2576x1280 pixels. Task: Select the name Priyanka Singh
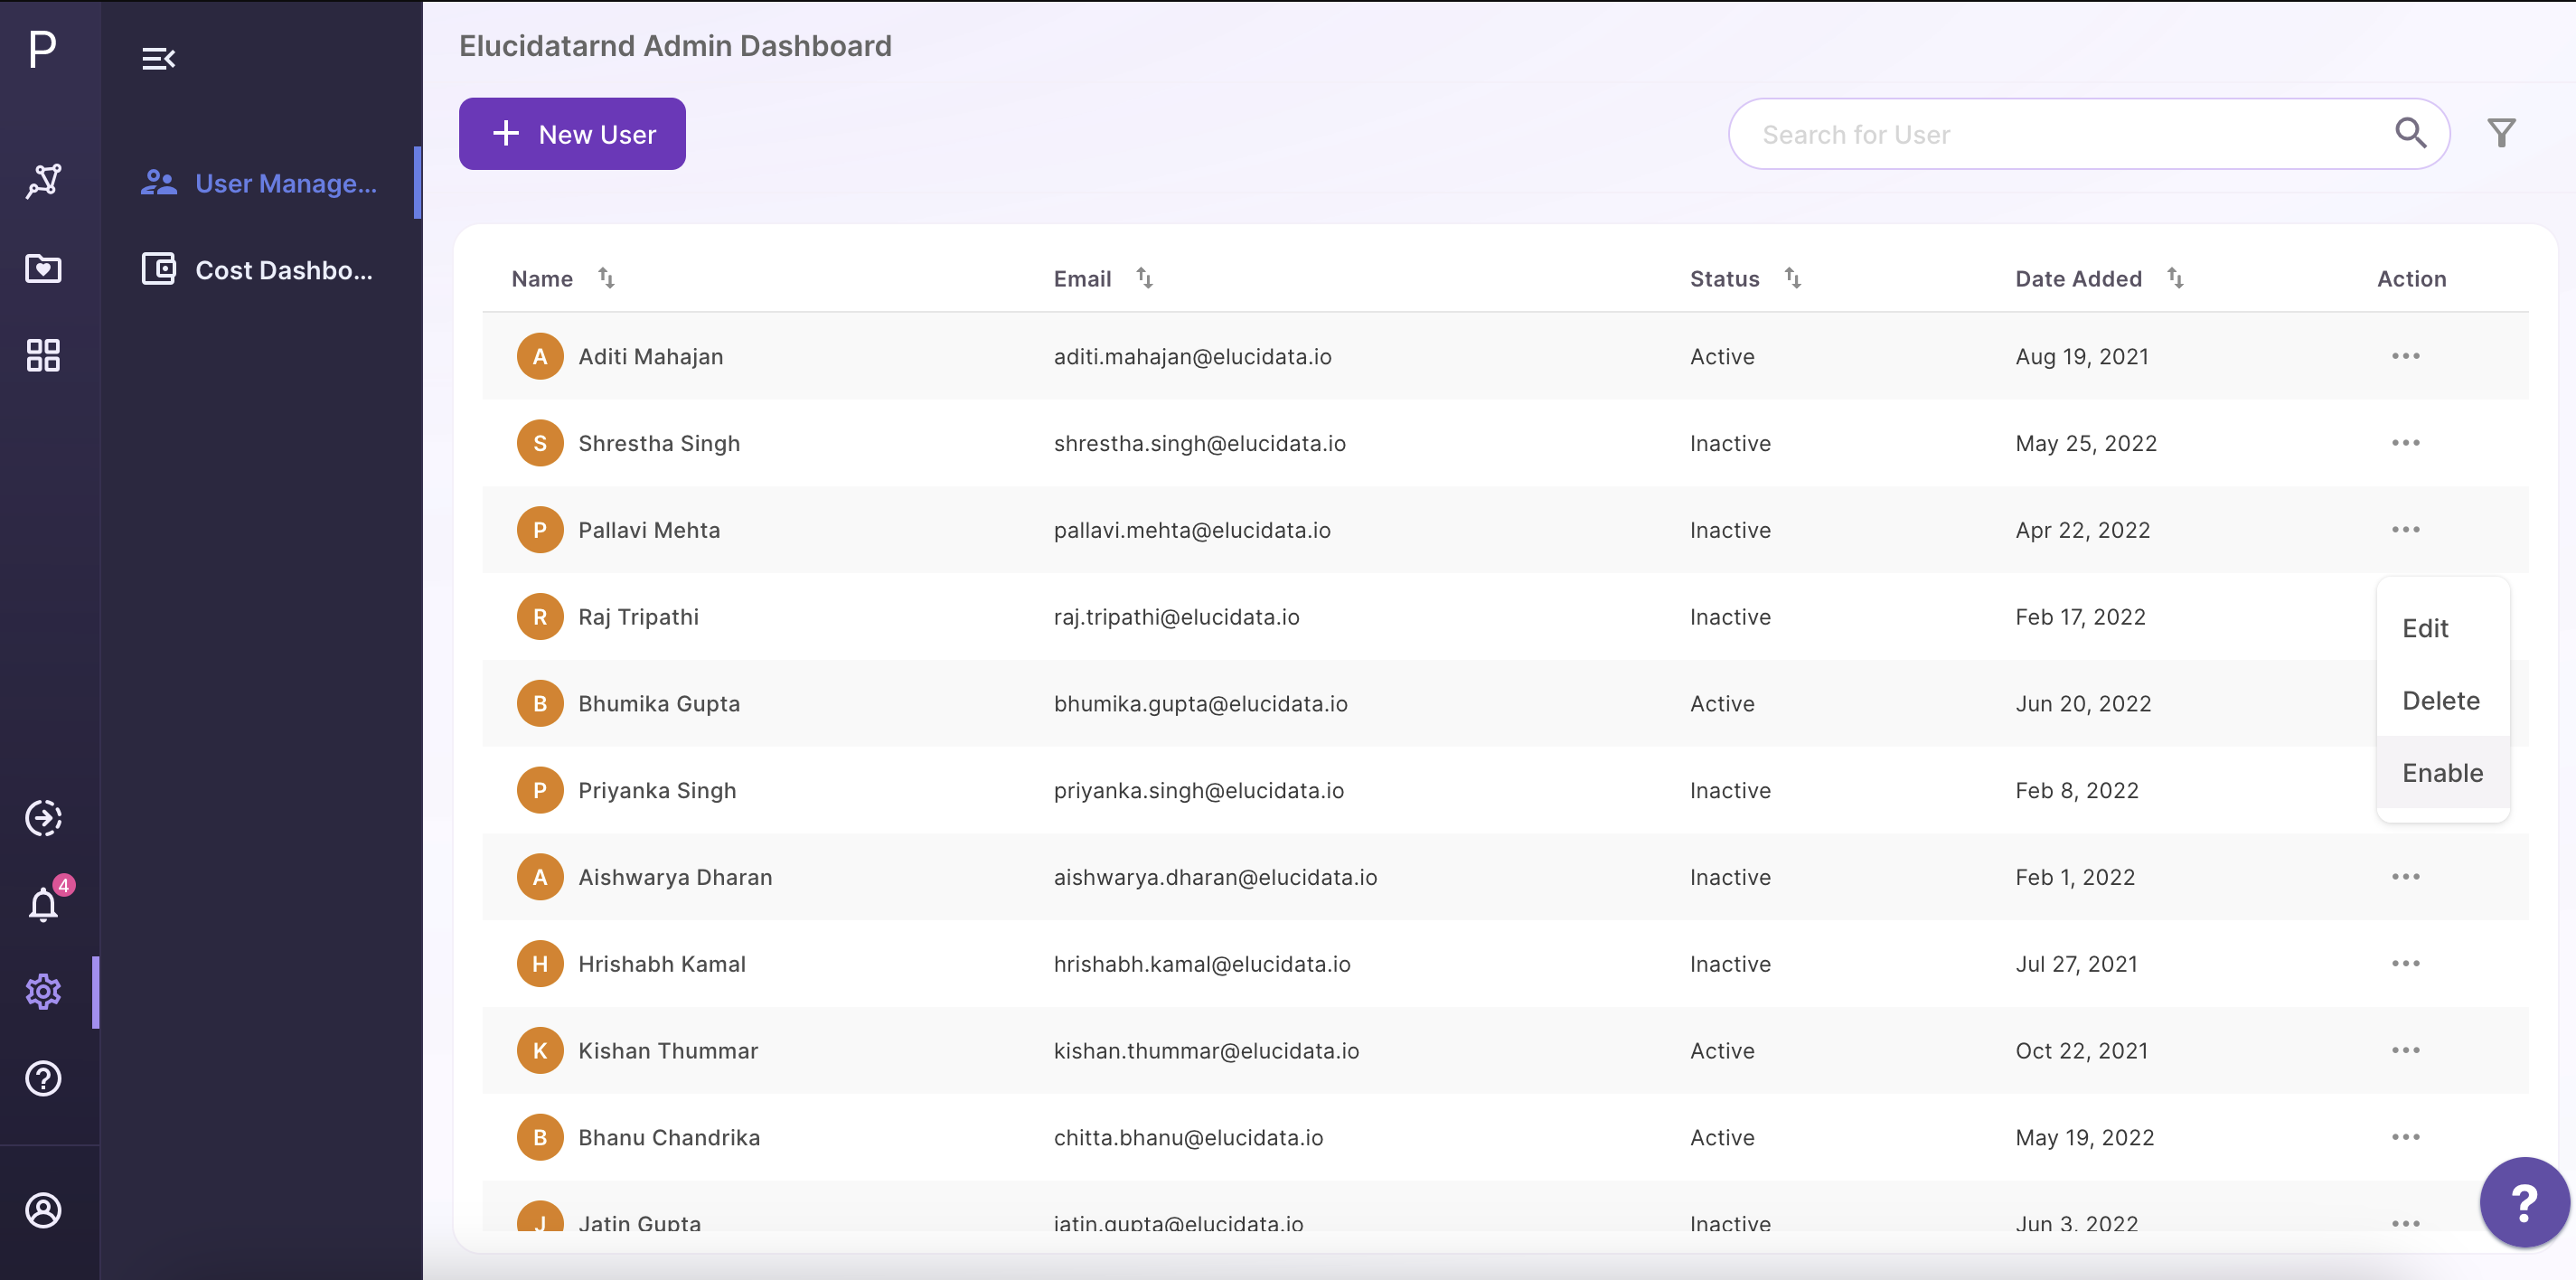(x=657, y=791)
